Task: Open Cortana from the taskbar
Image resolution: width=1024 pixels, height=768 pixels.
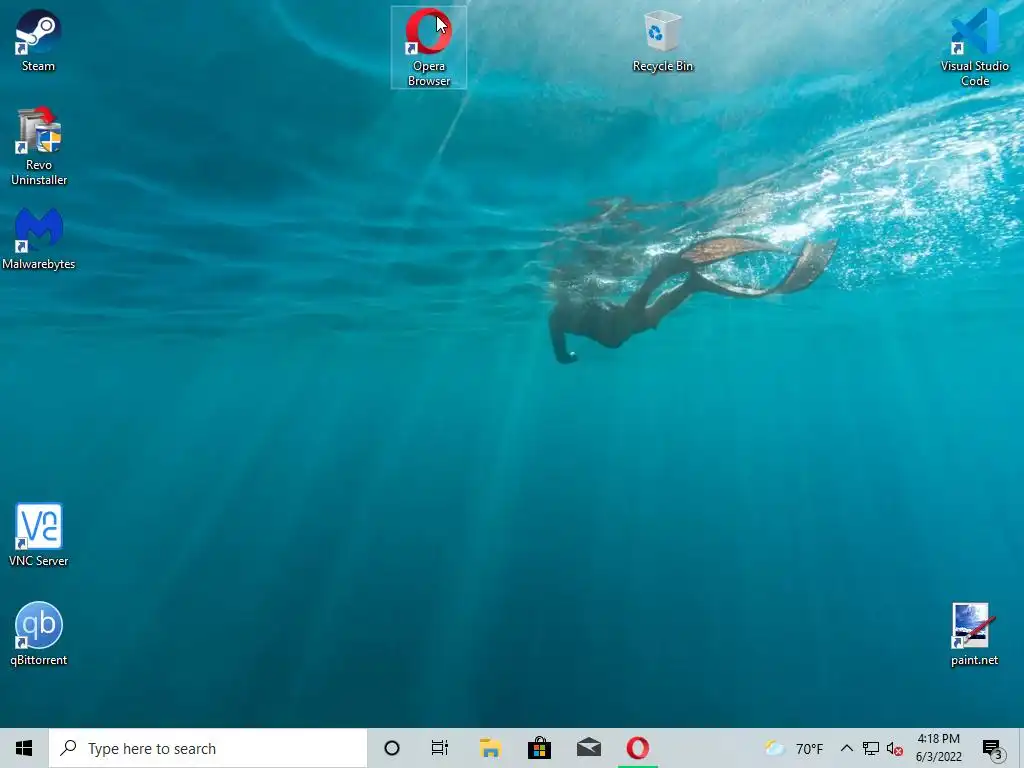Action: pyautogui.click(x=392, y=748)
